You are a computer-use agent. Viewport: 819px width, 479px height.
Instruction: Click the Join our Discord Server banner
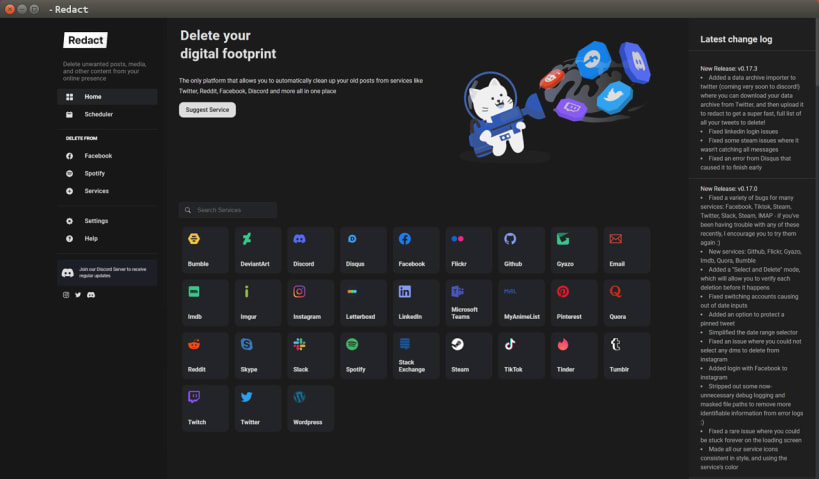point(107,273)
